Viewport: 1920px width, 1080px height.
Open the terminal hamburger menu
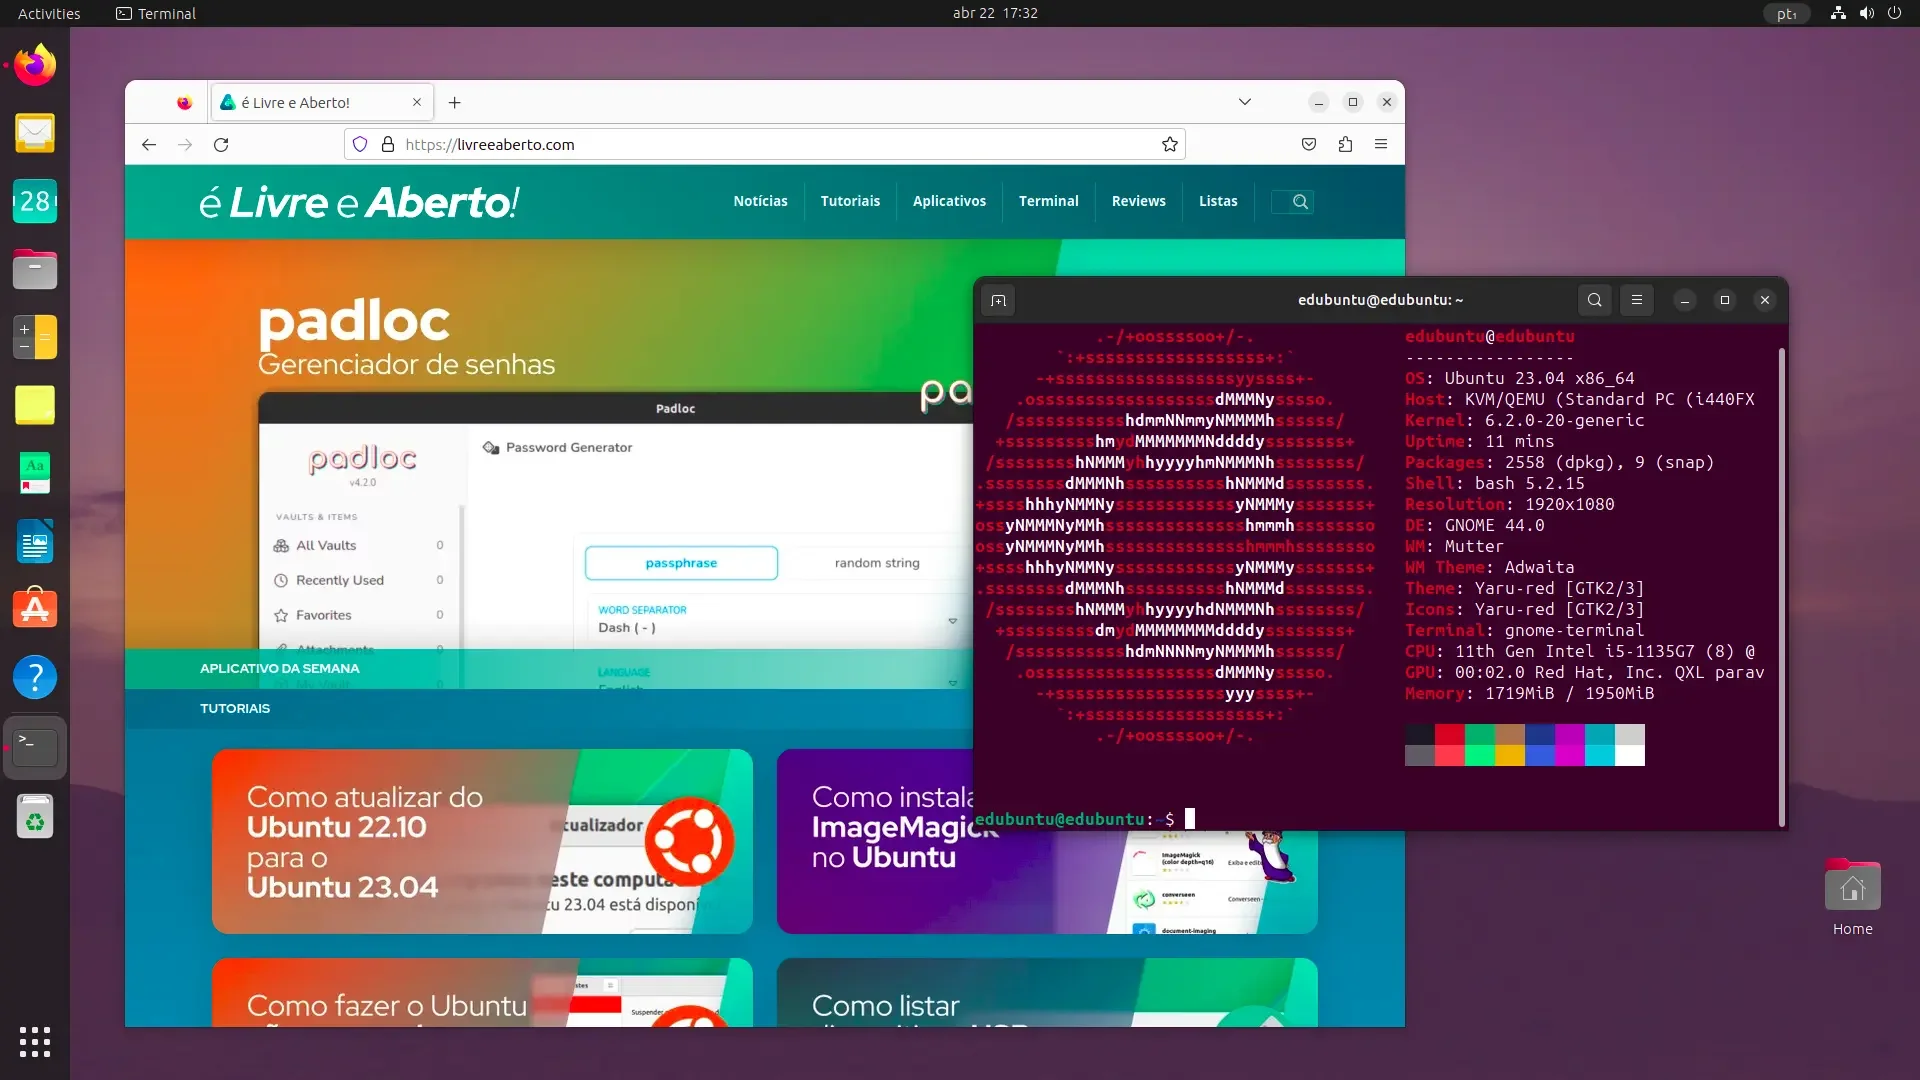pos(1637,300)
